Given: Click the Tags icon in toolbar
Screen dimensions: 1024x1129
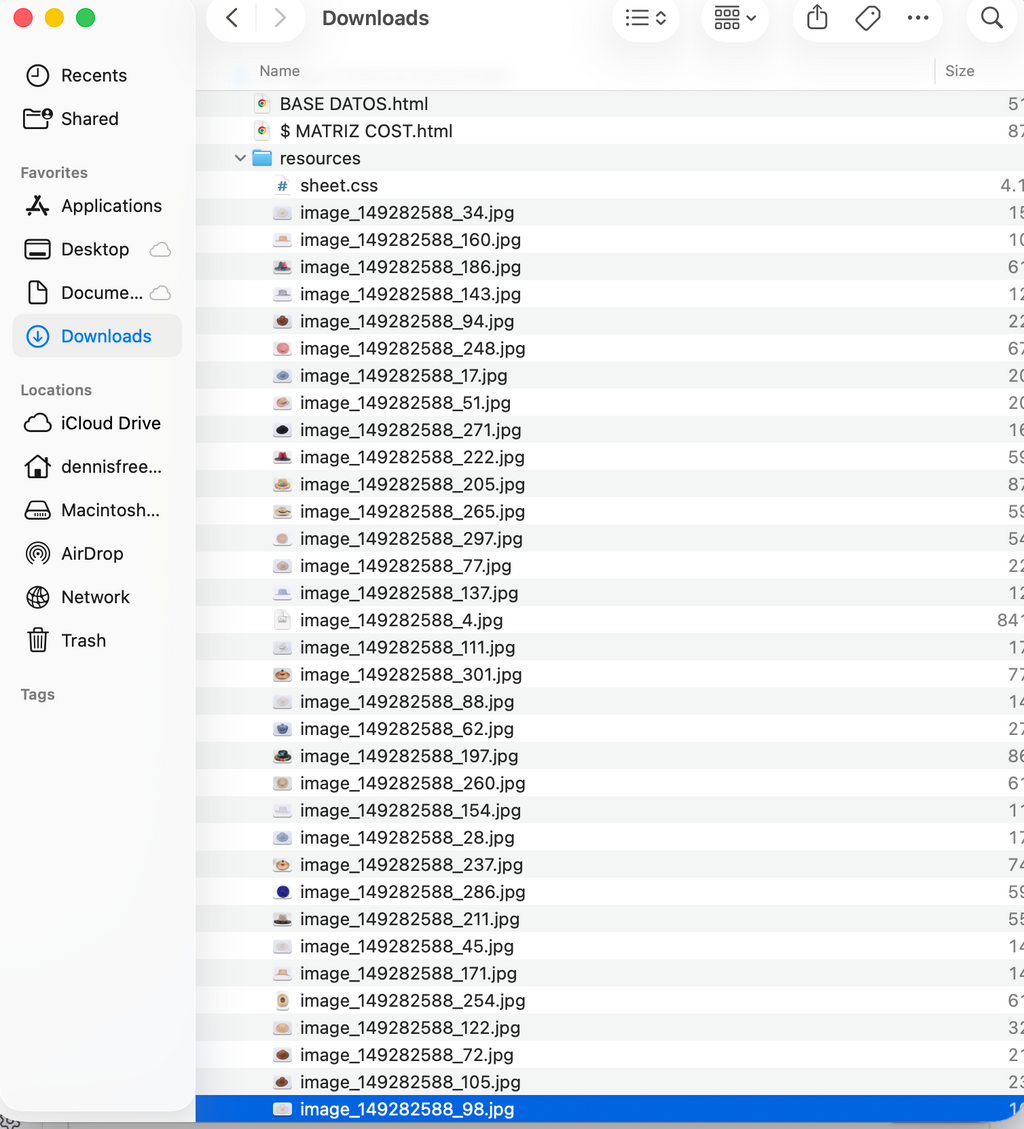Looking at the screenshot, I should 868,17.
